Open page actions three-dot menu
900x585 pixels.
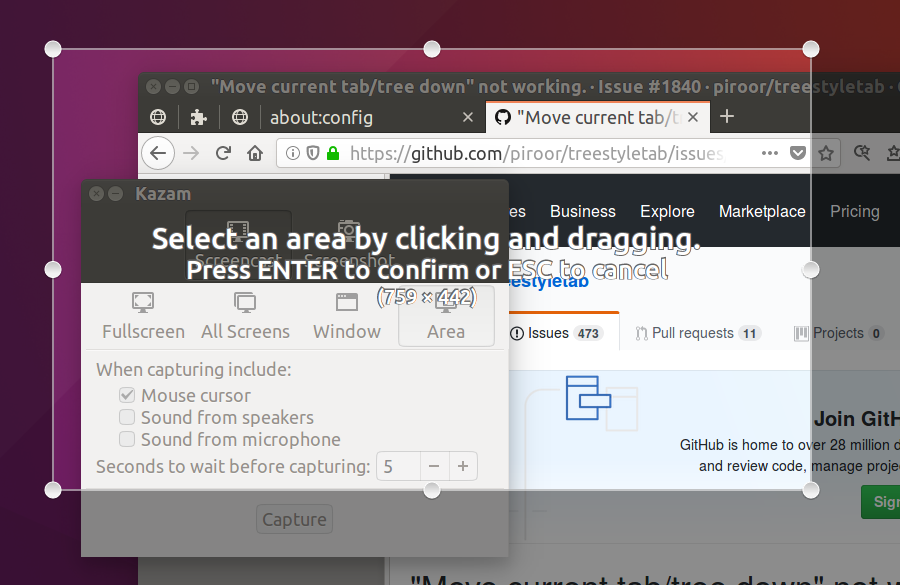[x=770, y=153]
